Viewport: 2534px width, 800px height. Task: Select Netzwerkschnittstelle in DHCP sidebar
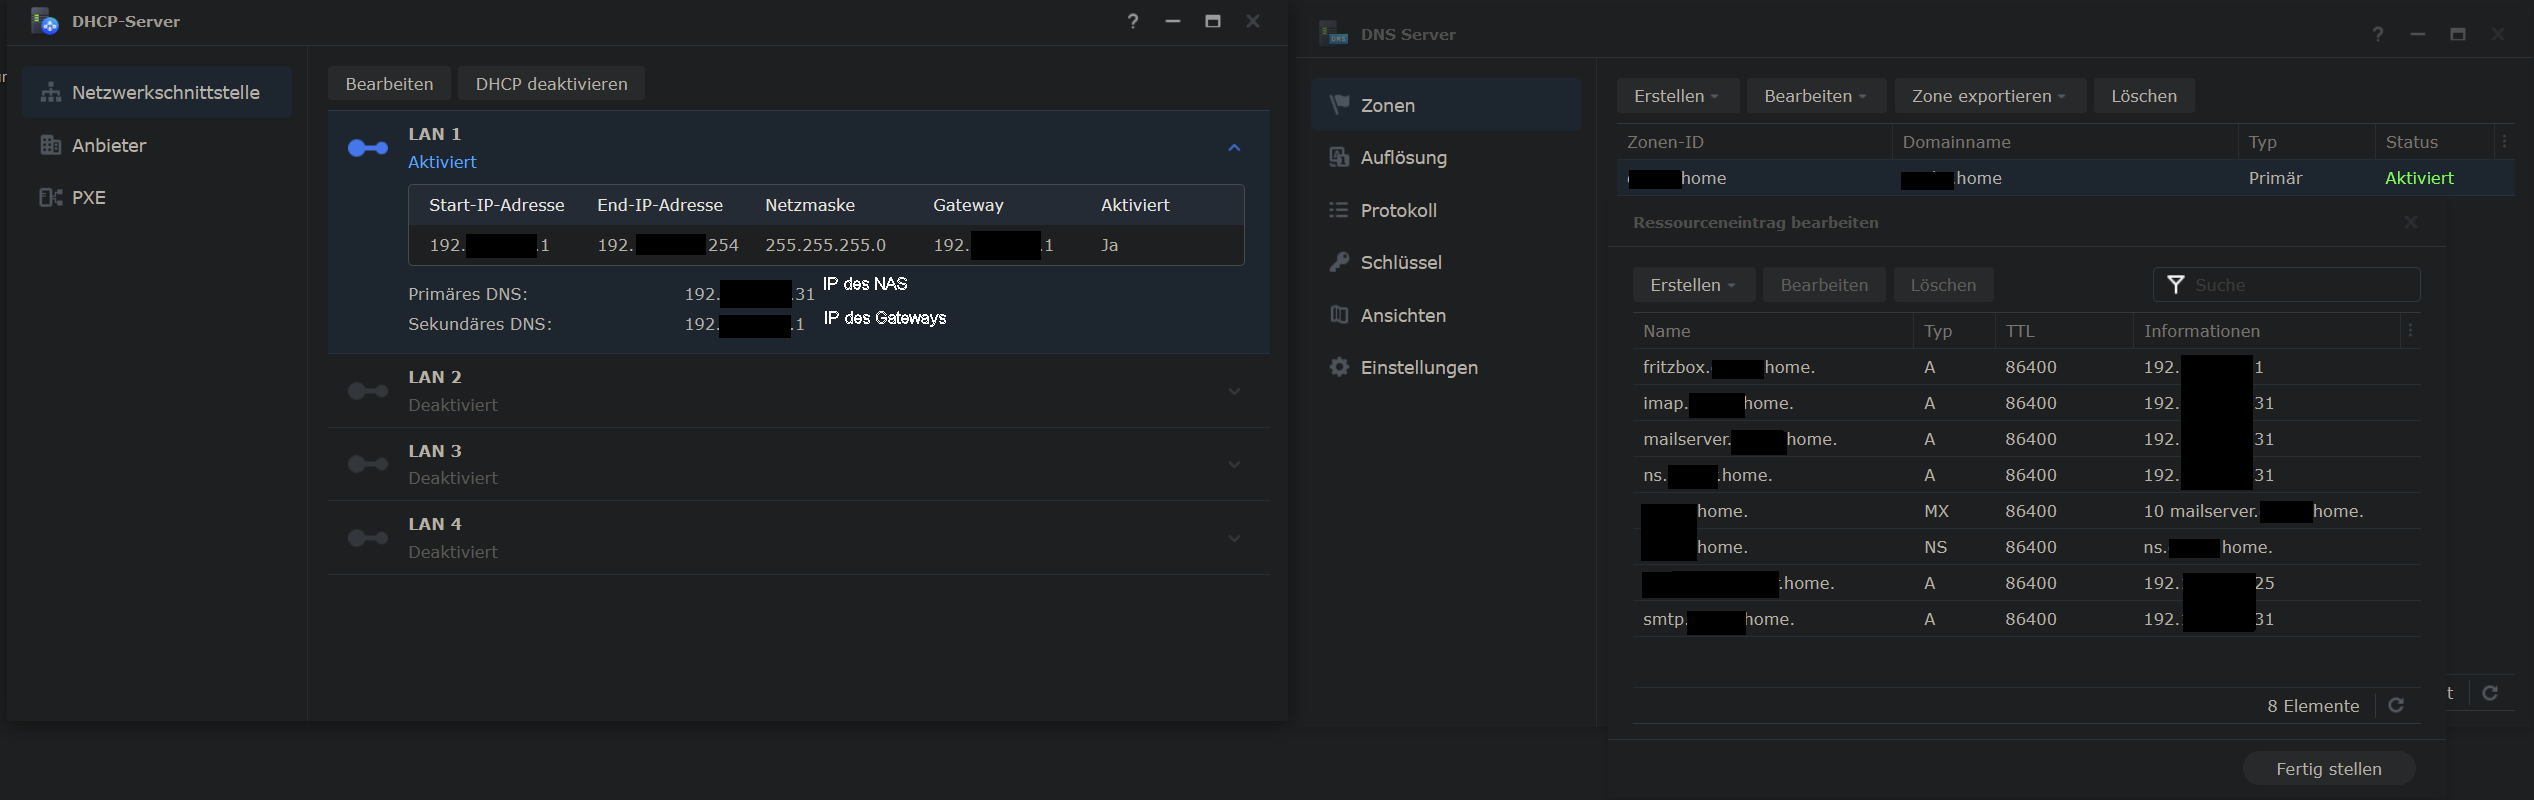(x=157, y=92)
